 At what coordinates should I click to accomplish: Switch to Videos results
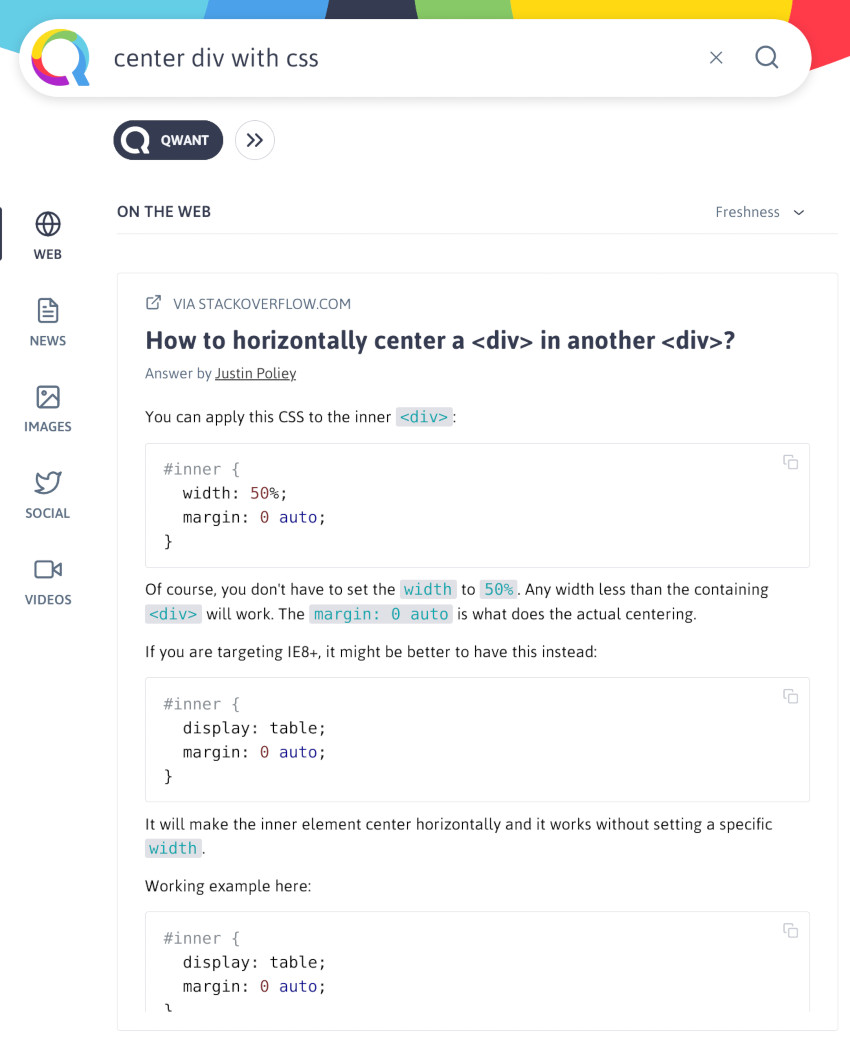coord(48,582)
